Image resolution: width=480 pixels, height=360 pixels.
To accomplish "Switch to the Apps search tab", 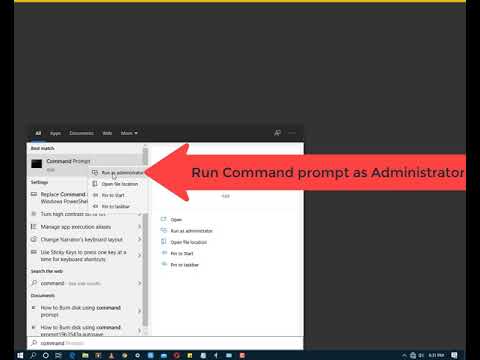I will point(55,133).
